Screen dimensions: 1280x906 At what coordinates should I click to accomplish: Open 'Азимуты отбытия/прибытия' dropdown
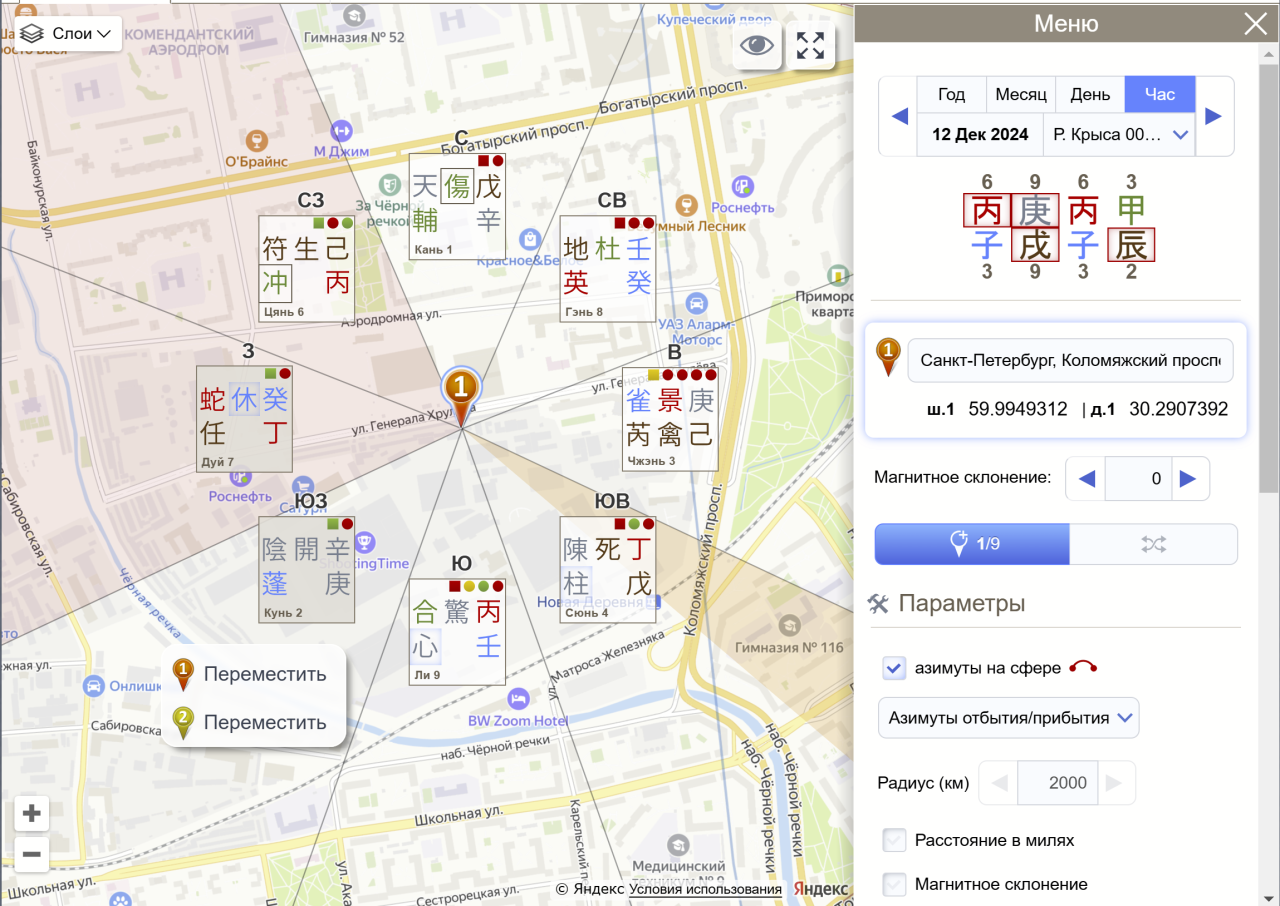coord(1008,718)
